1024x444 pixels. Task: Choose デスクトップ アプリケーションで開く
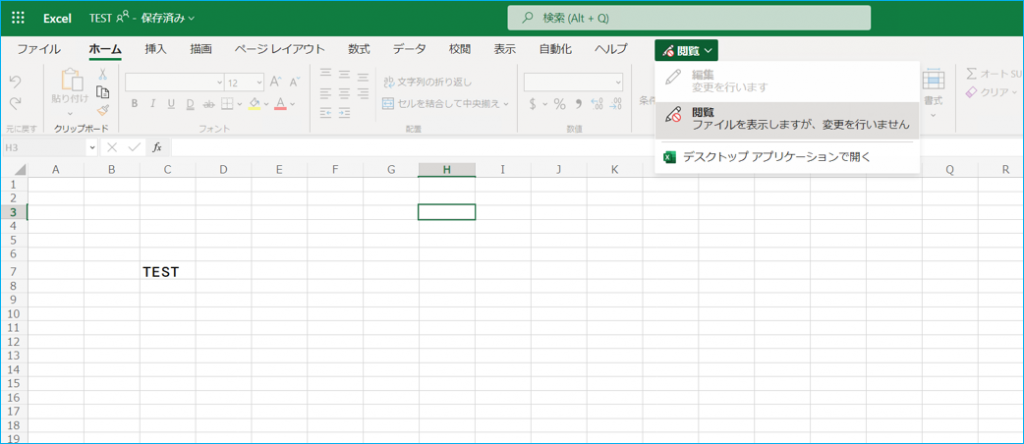coord(776,157)
